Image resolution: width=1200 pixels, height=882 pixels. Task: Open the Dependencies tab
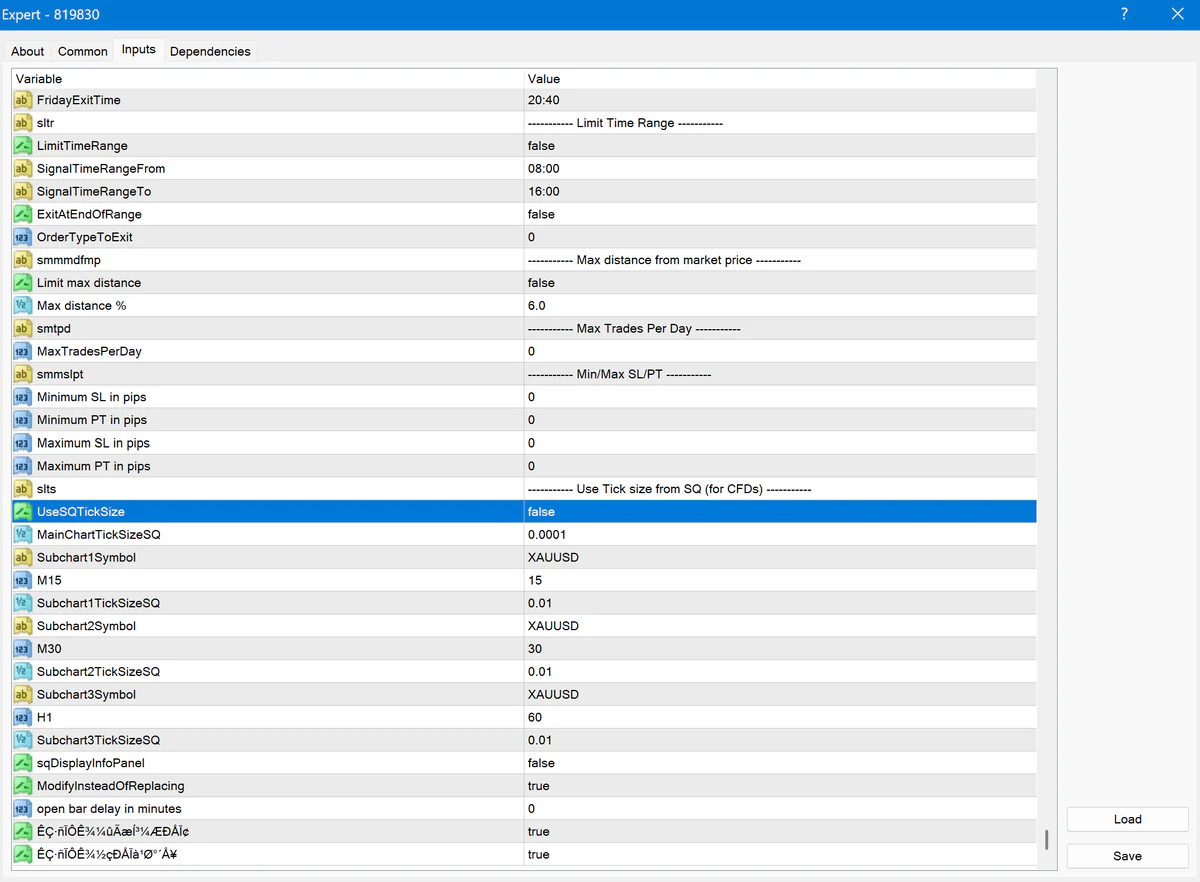(210, 52)
